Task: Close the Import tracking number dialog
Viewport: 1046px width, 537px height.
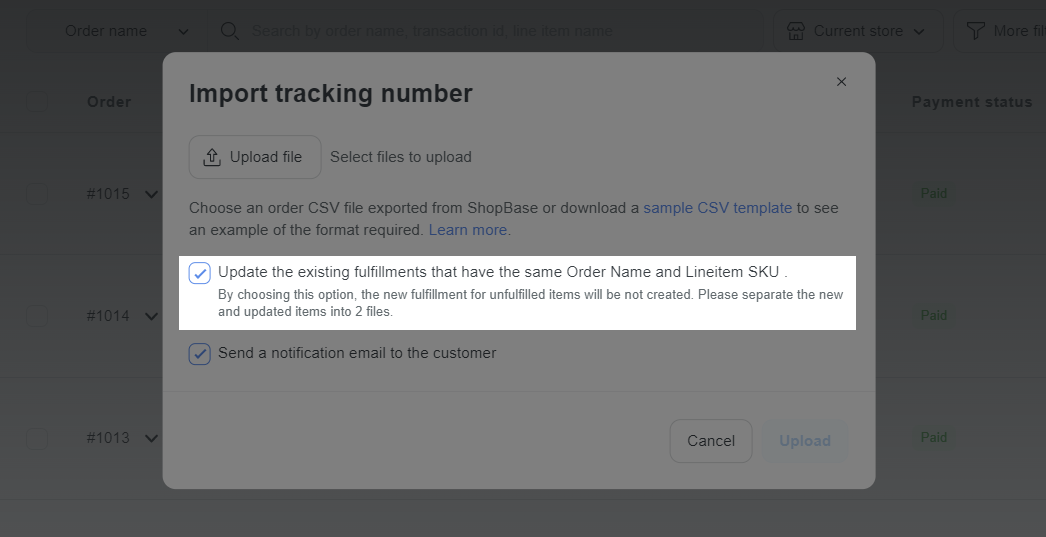Action: pos(841,81)
